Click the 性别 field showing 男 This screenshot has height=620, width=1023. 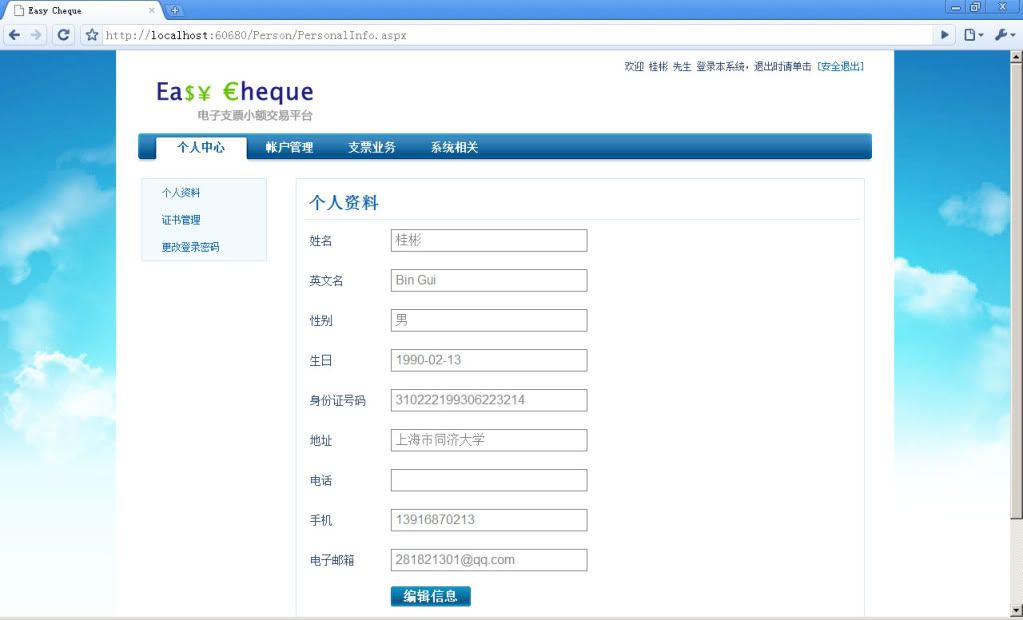pos(489,320)
